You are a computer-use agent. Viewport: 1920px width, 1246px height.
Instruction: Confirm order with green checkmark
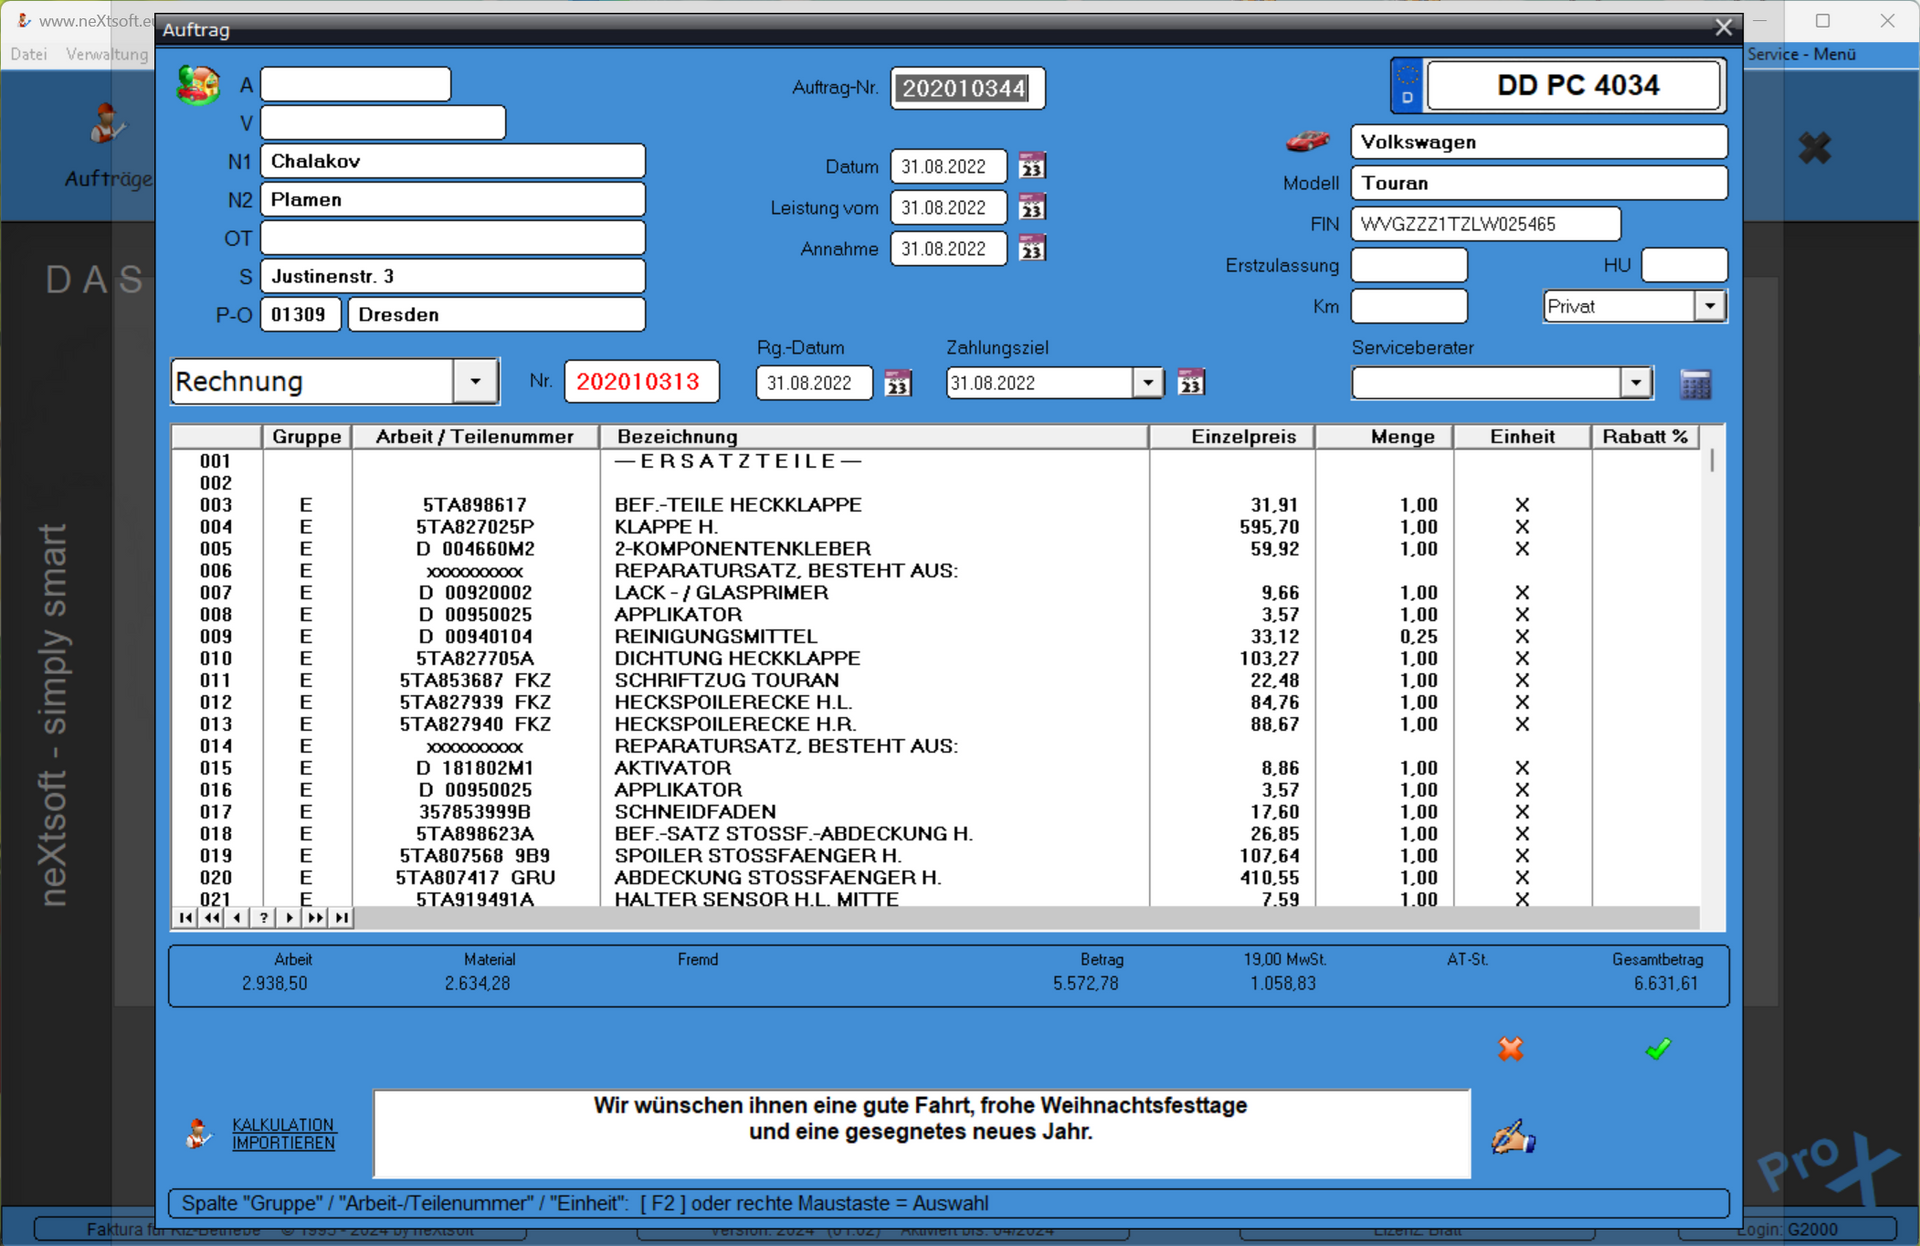tap(1658, 1049)
